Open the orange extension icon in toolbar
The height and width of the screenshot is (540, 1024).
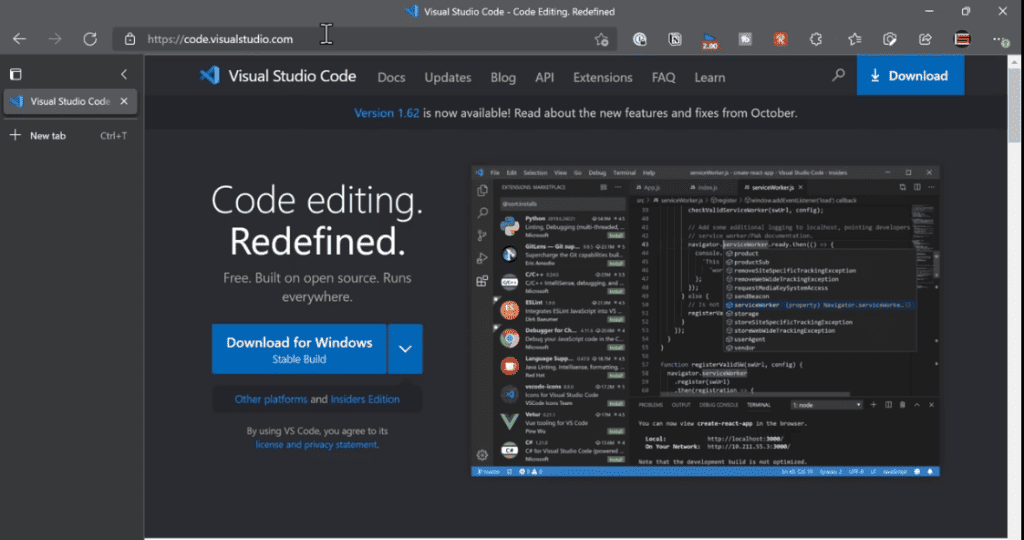coord(780,39)
